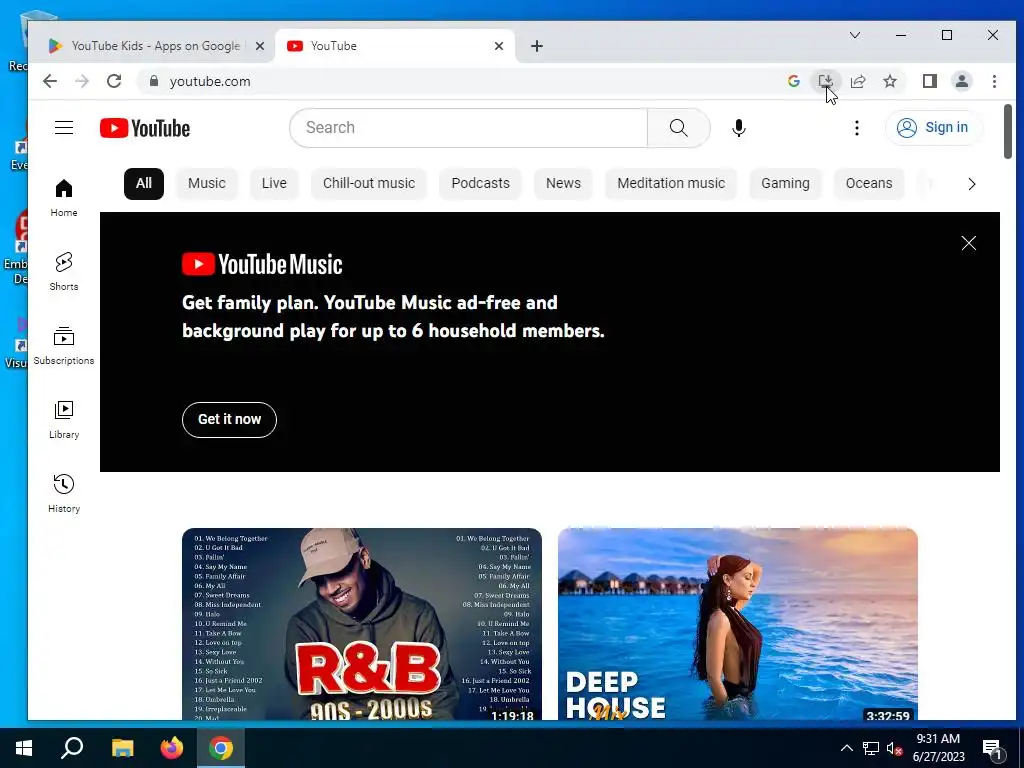This screenshot has width=1024, height=768.
Task: Open Subscriptions in sidebar
Action: [x=64, y=345]
